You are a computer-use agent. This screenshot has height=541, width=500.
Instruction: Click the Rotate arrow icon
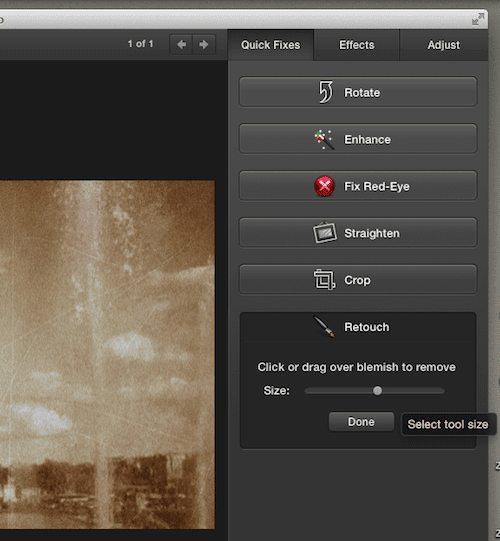[x=325, y=92]
